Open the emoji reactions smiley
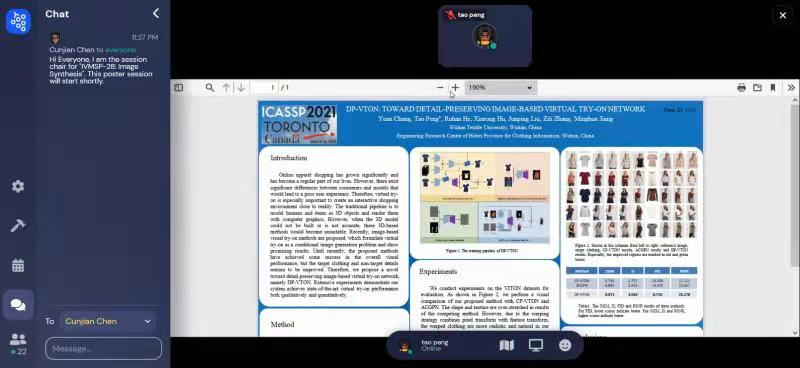Screen dimensions: 800x368 tap(565, 346)
